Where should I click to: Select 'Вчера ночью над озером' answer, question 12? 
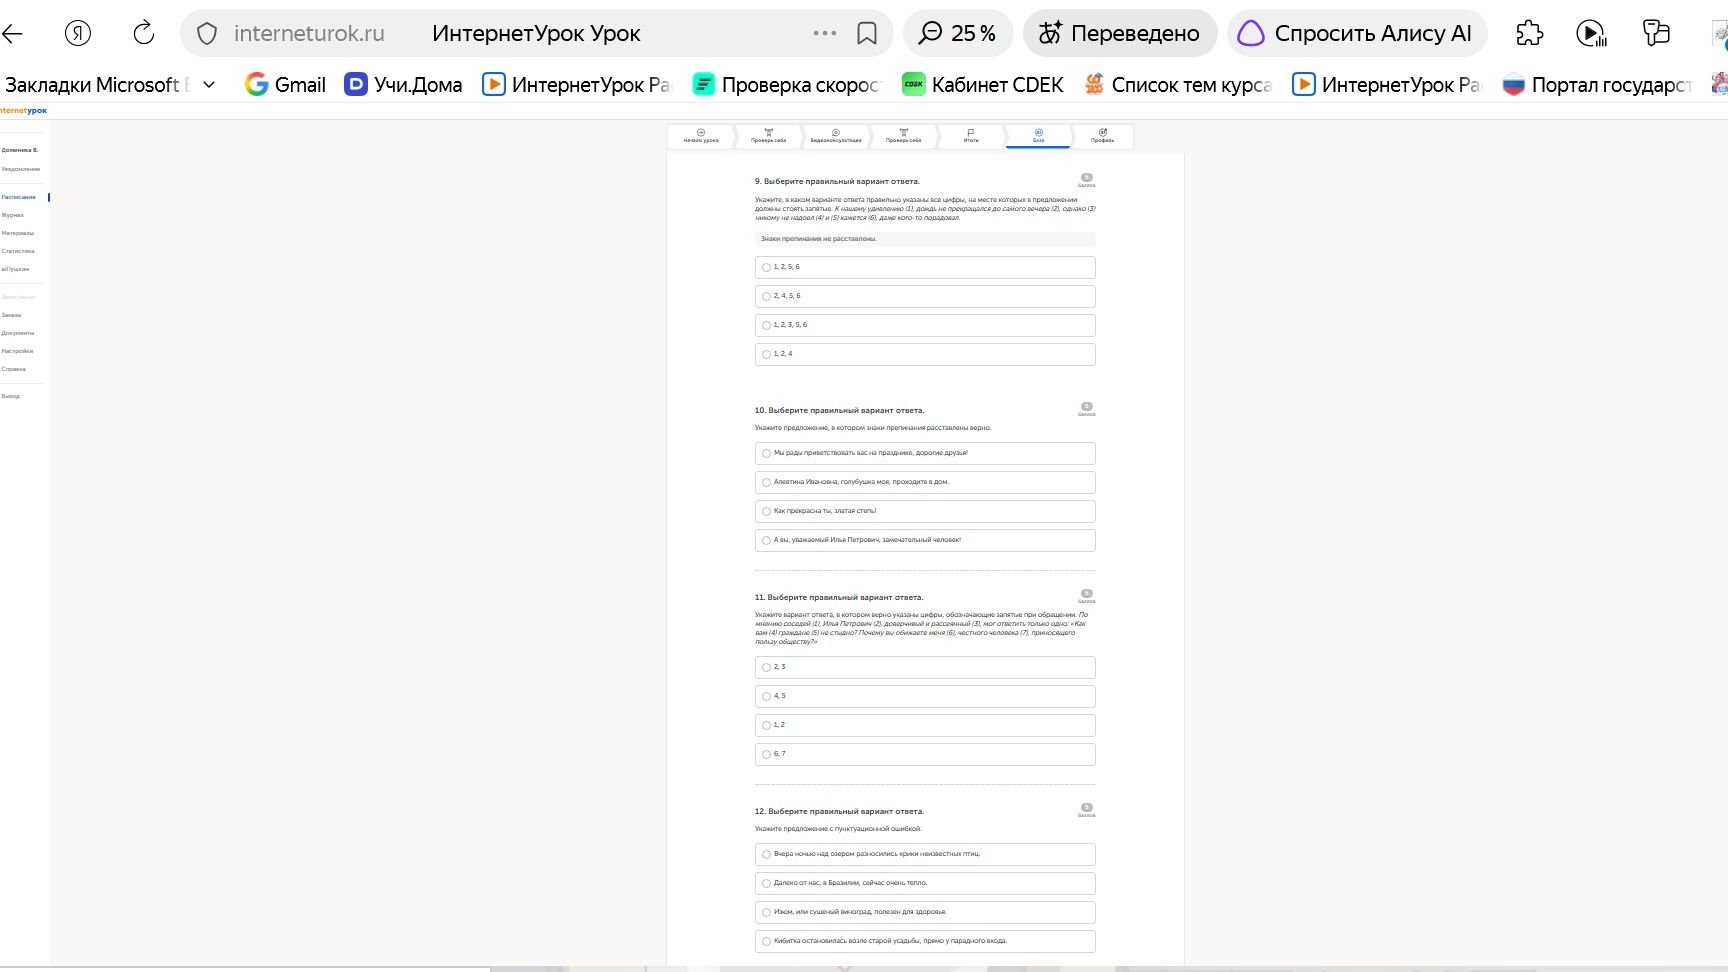click(x=925, y=854)
